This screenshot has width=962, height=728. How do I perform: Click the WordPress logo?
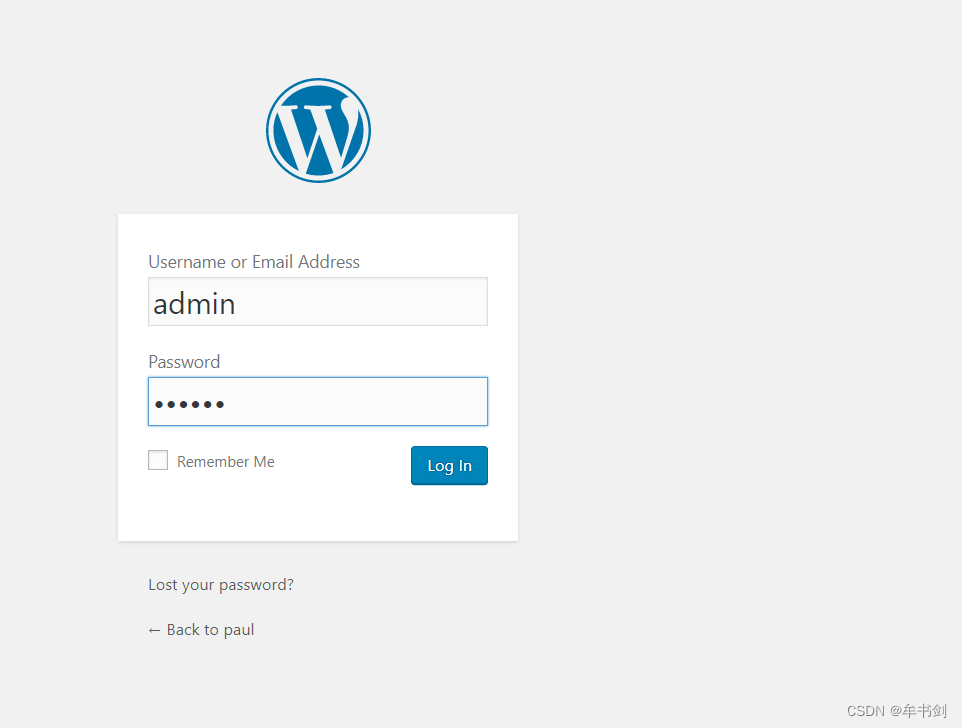tap(318, 131)
